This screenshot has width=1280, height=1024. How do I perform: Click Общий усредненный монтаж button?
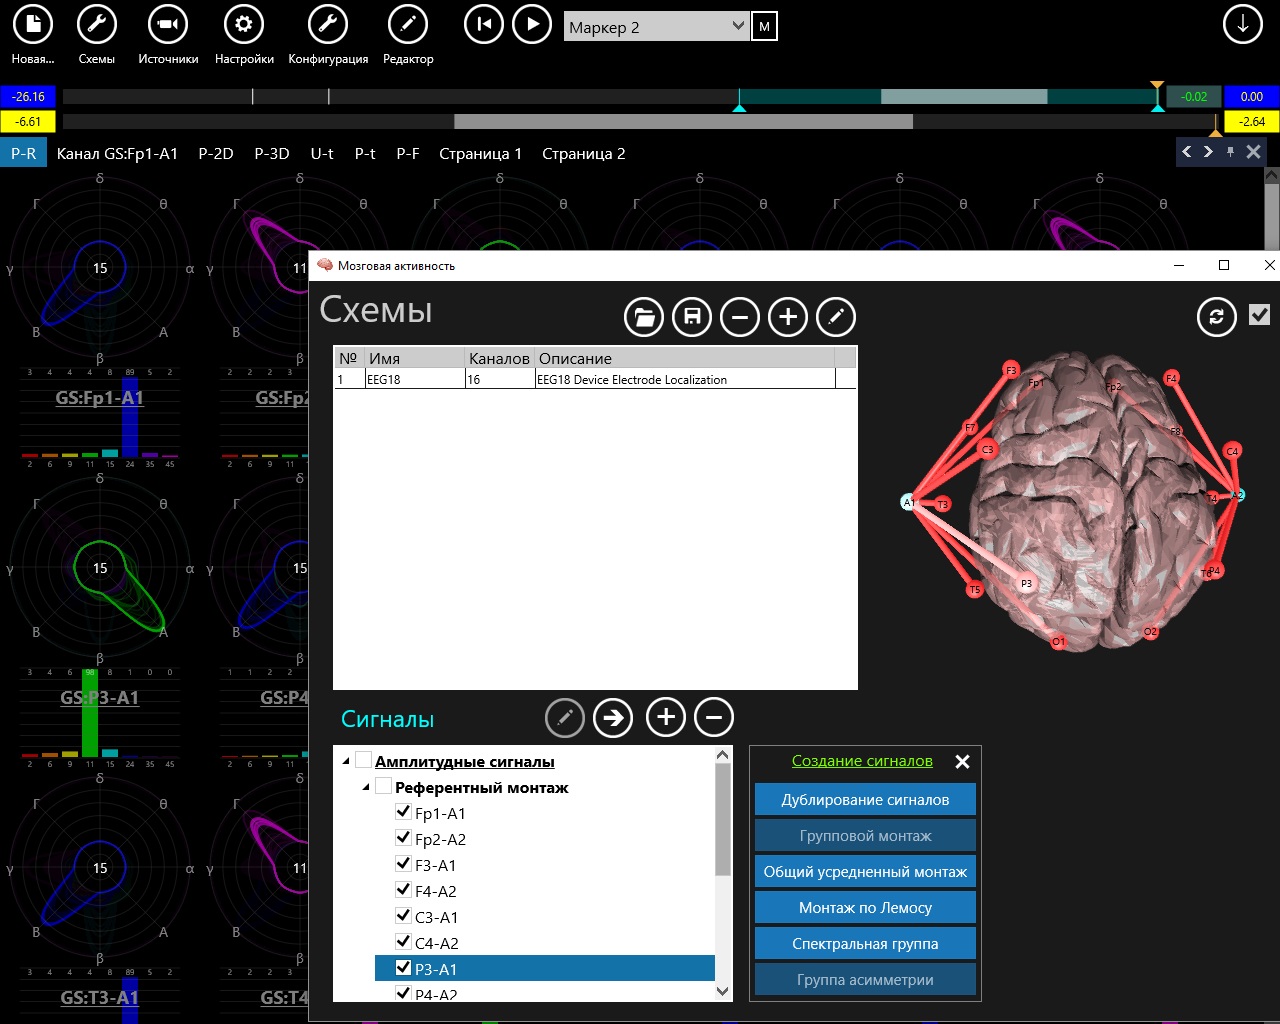click(865, 872)
